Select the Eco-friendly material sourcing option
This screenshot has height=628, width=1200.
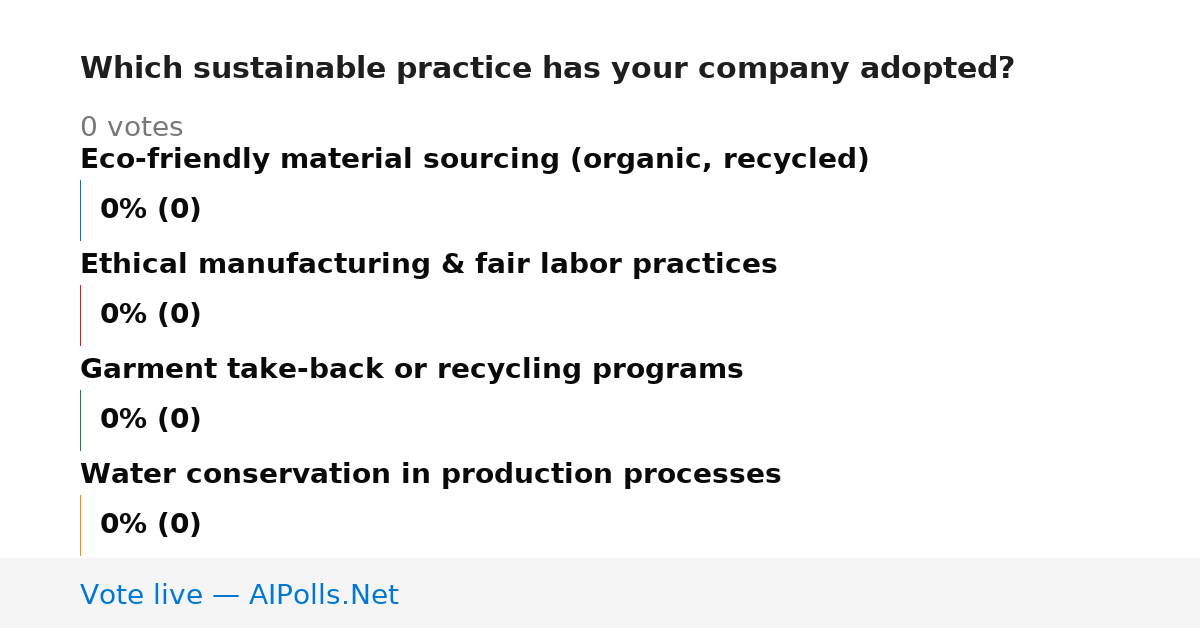(x=475, y=160)
